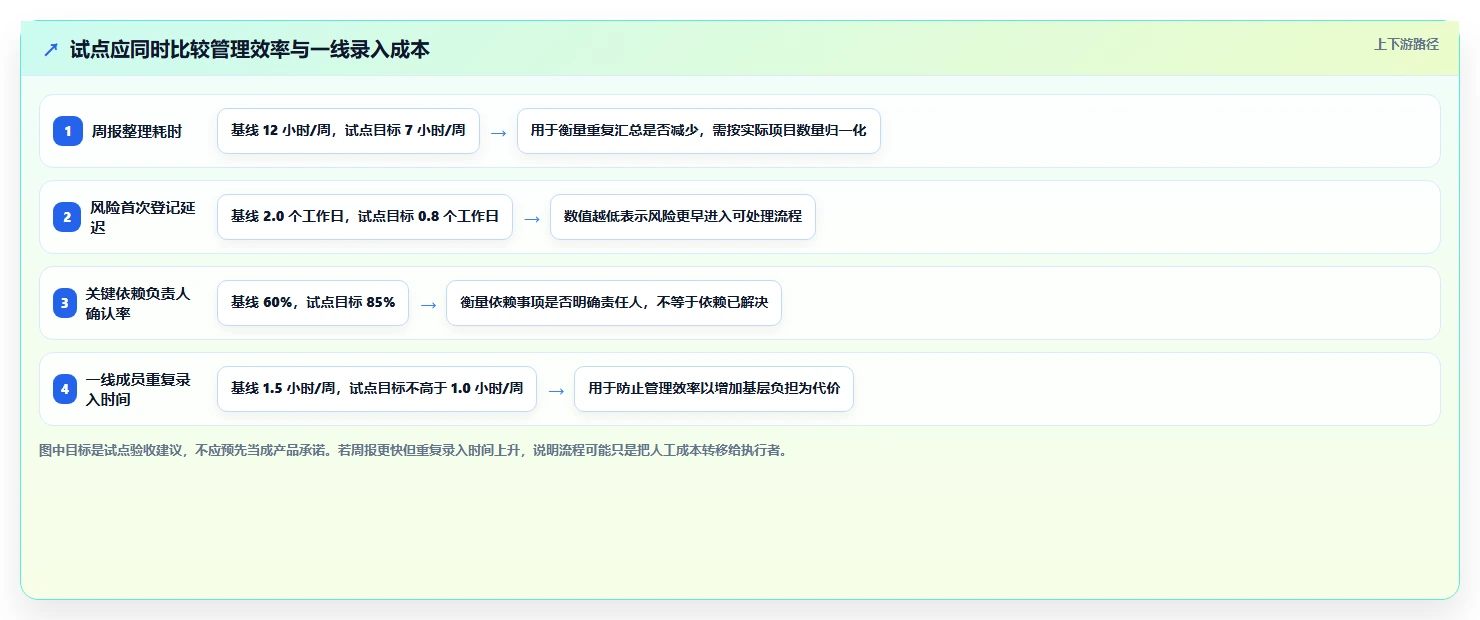
Task: Click the 上下游路径 label
Action: tap(1406, 44)
